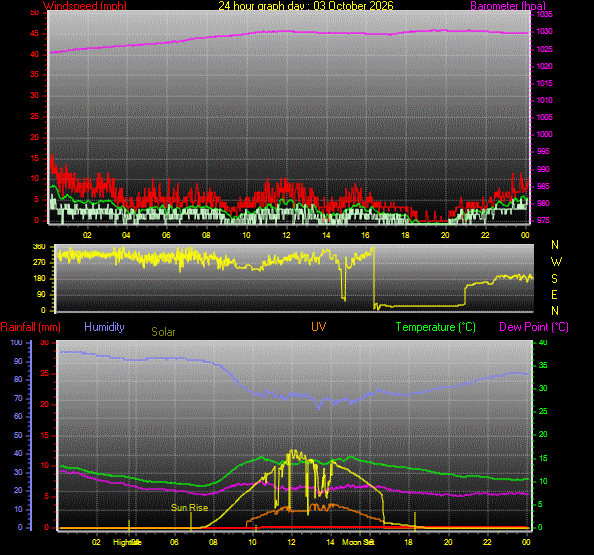594x555 pixels.
Task: Select wind direction axis value 180
Action: pyautogui.click(x=39, y=278)
